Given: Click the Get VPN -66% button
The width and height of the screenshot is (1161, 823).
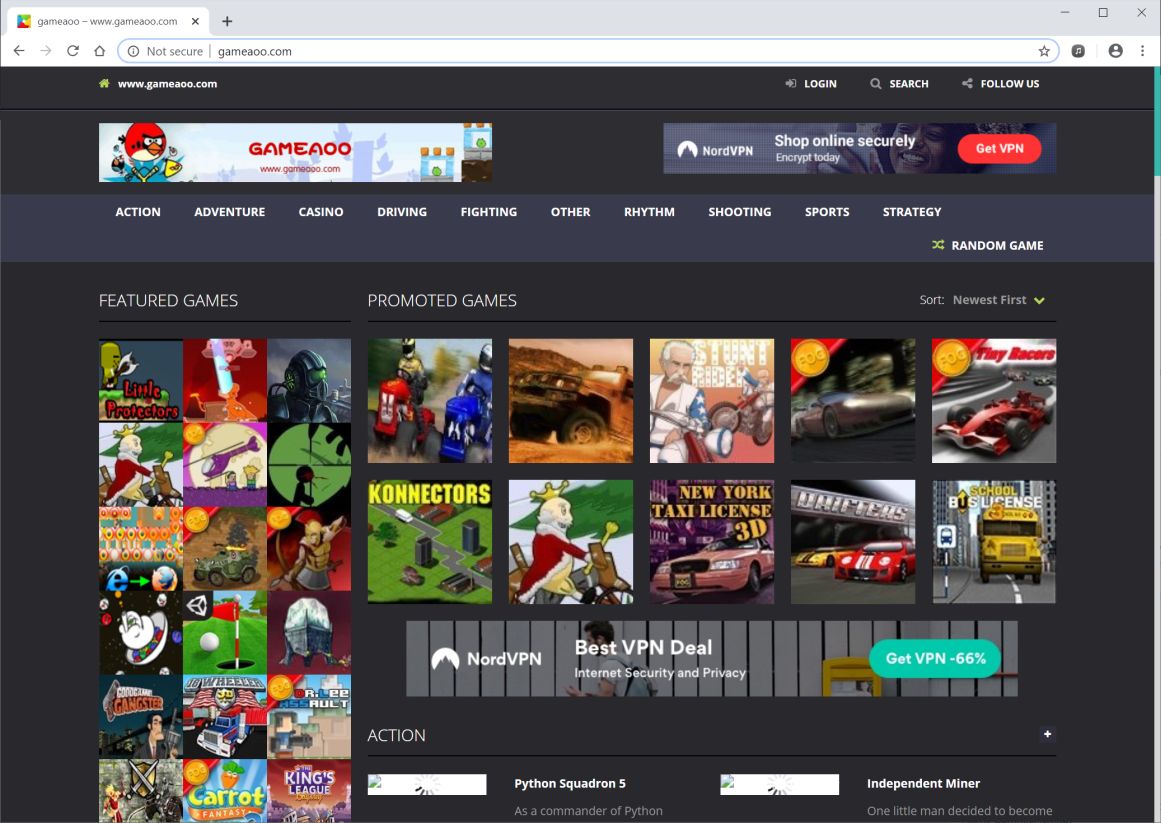Looking at the screenshot, I should (935, 658).
